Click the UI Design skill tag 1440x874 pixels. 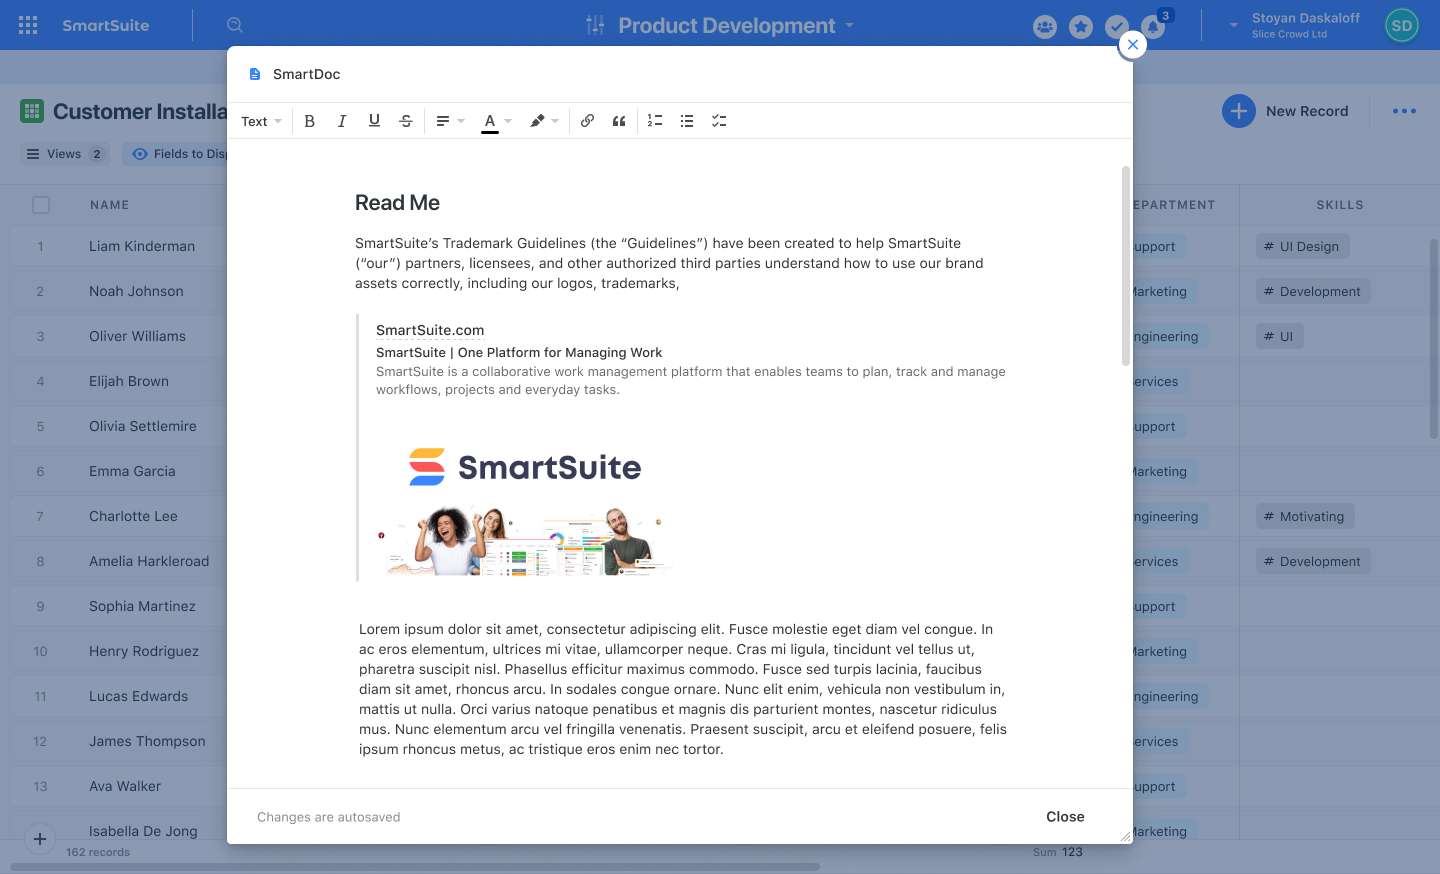[1302, 246]
